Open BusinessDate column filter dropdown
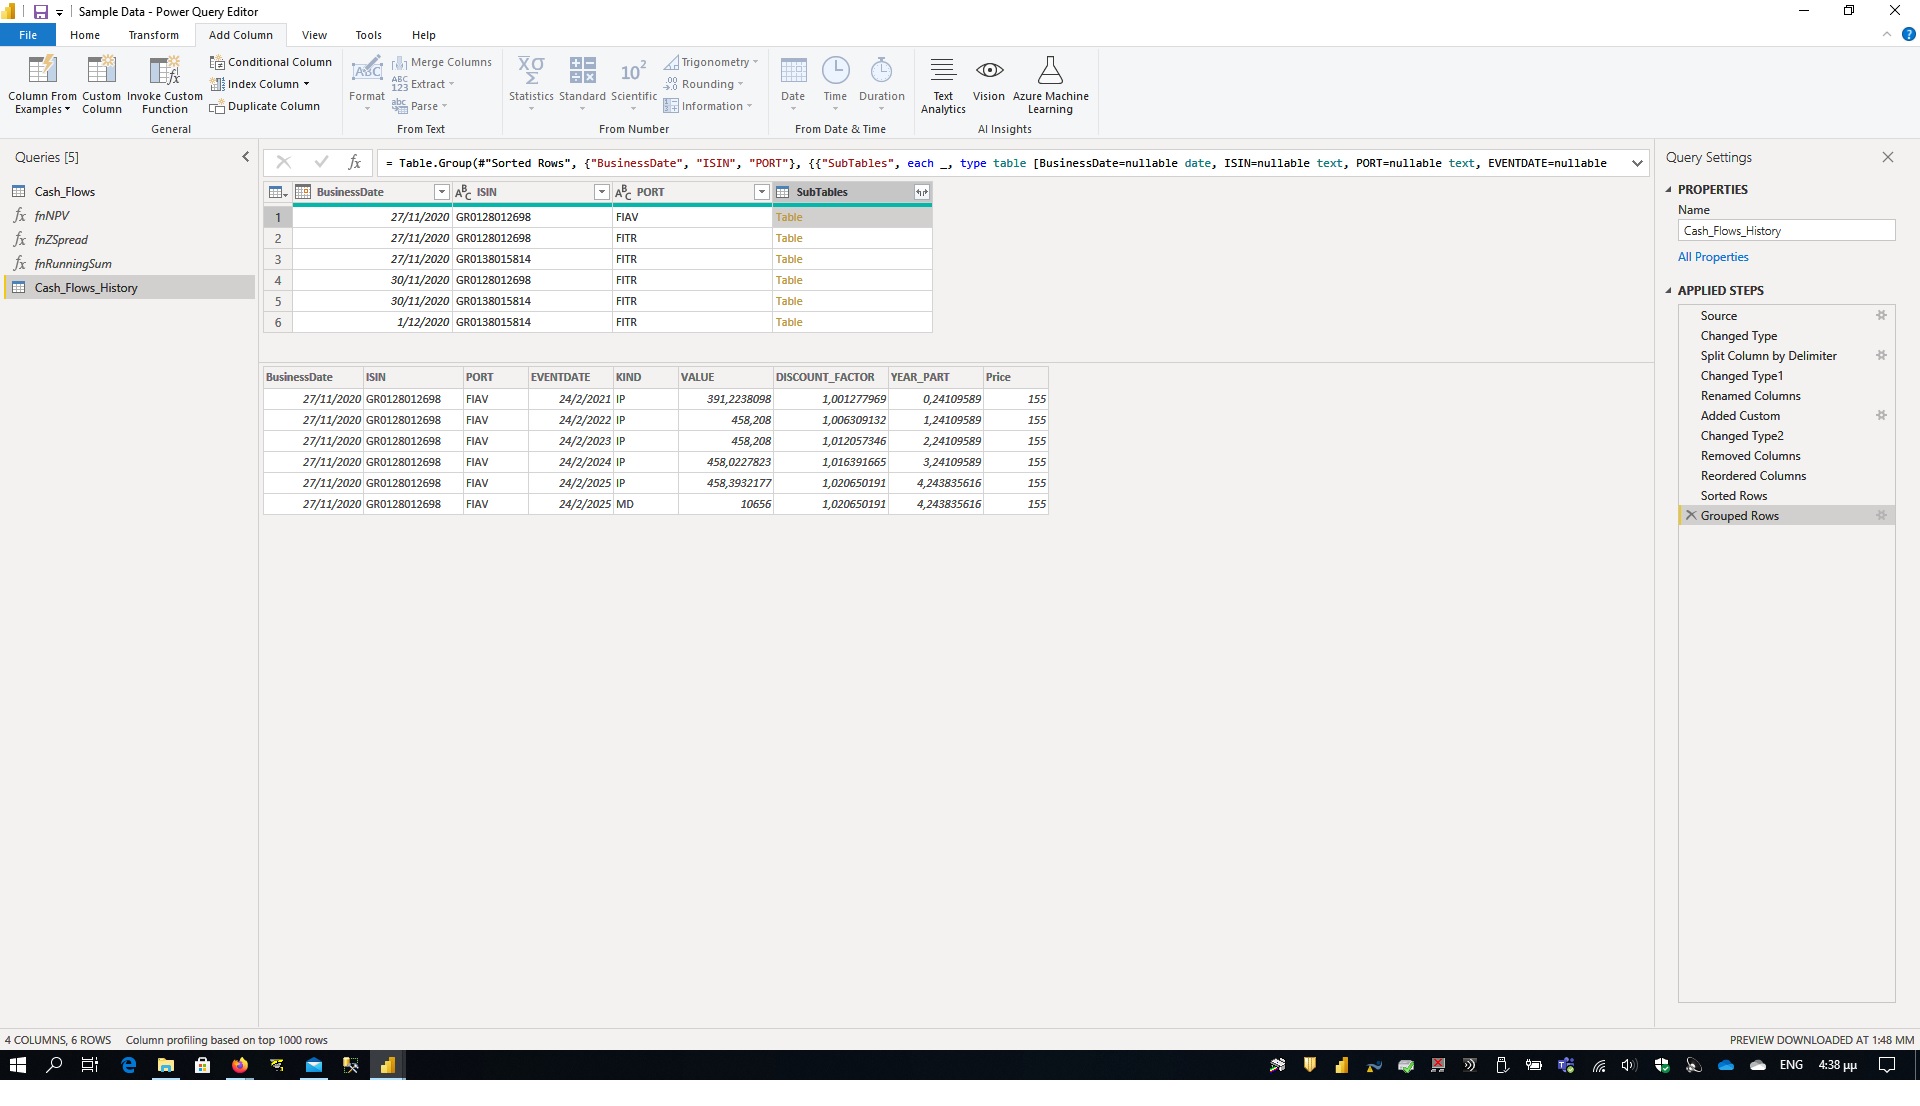Screen dimensions: 1920x1106 pyautogui.click(x=441, y=192)
